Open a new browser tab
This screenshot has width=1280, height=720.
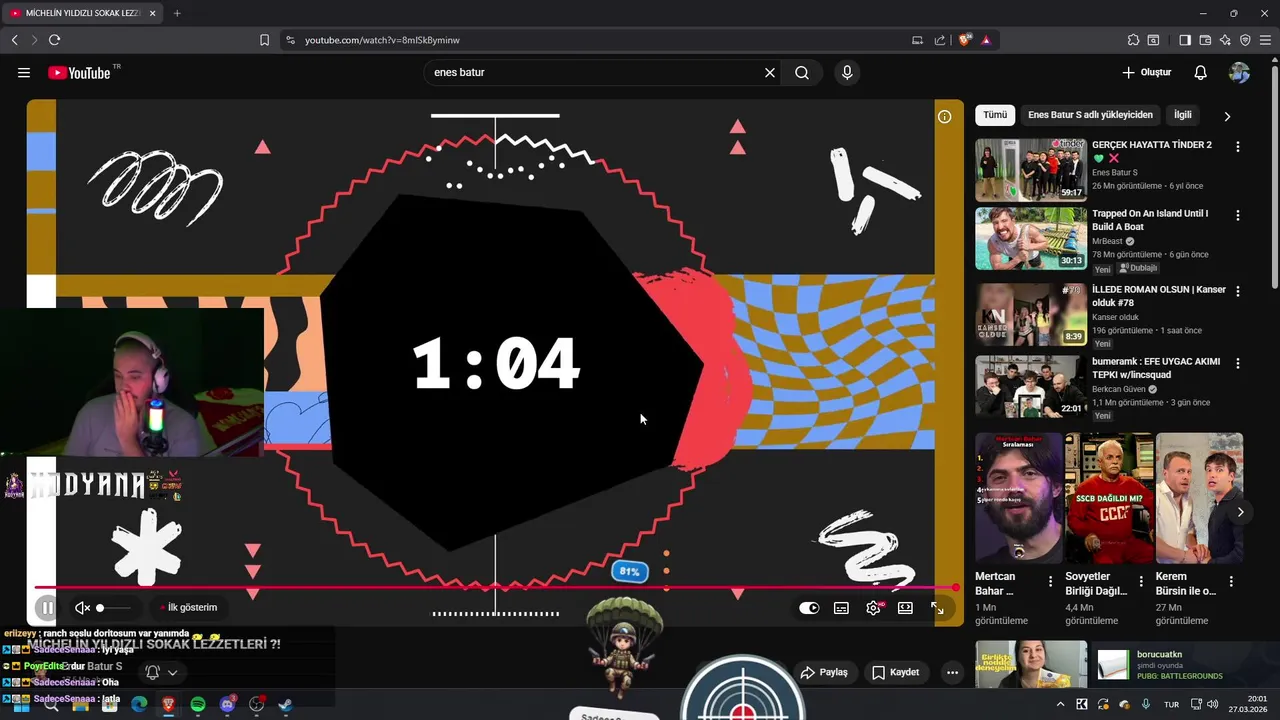177,13
